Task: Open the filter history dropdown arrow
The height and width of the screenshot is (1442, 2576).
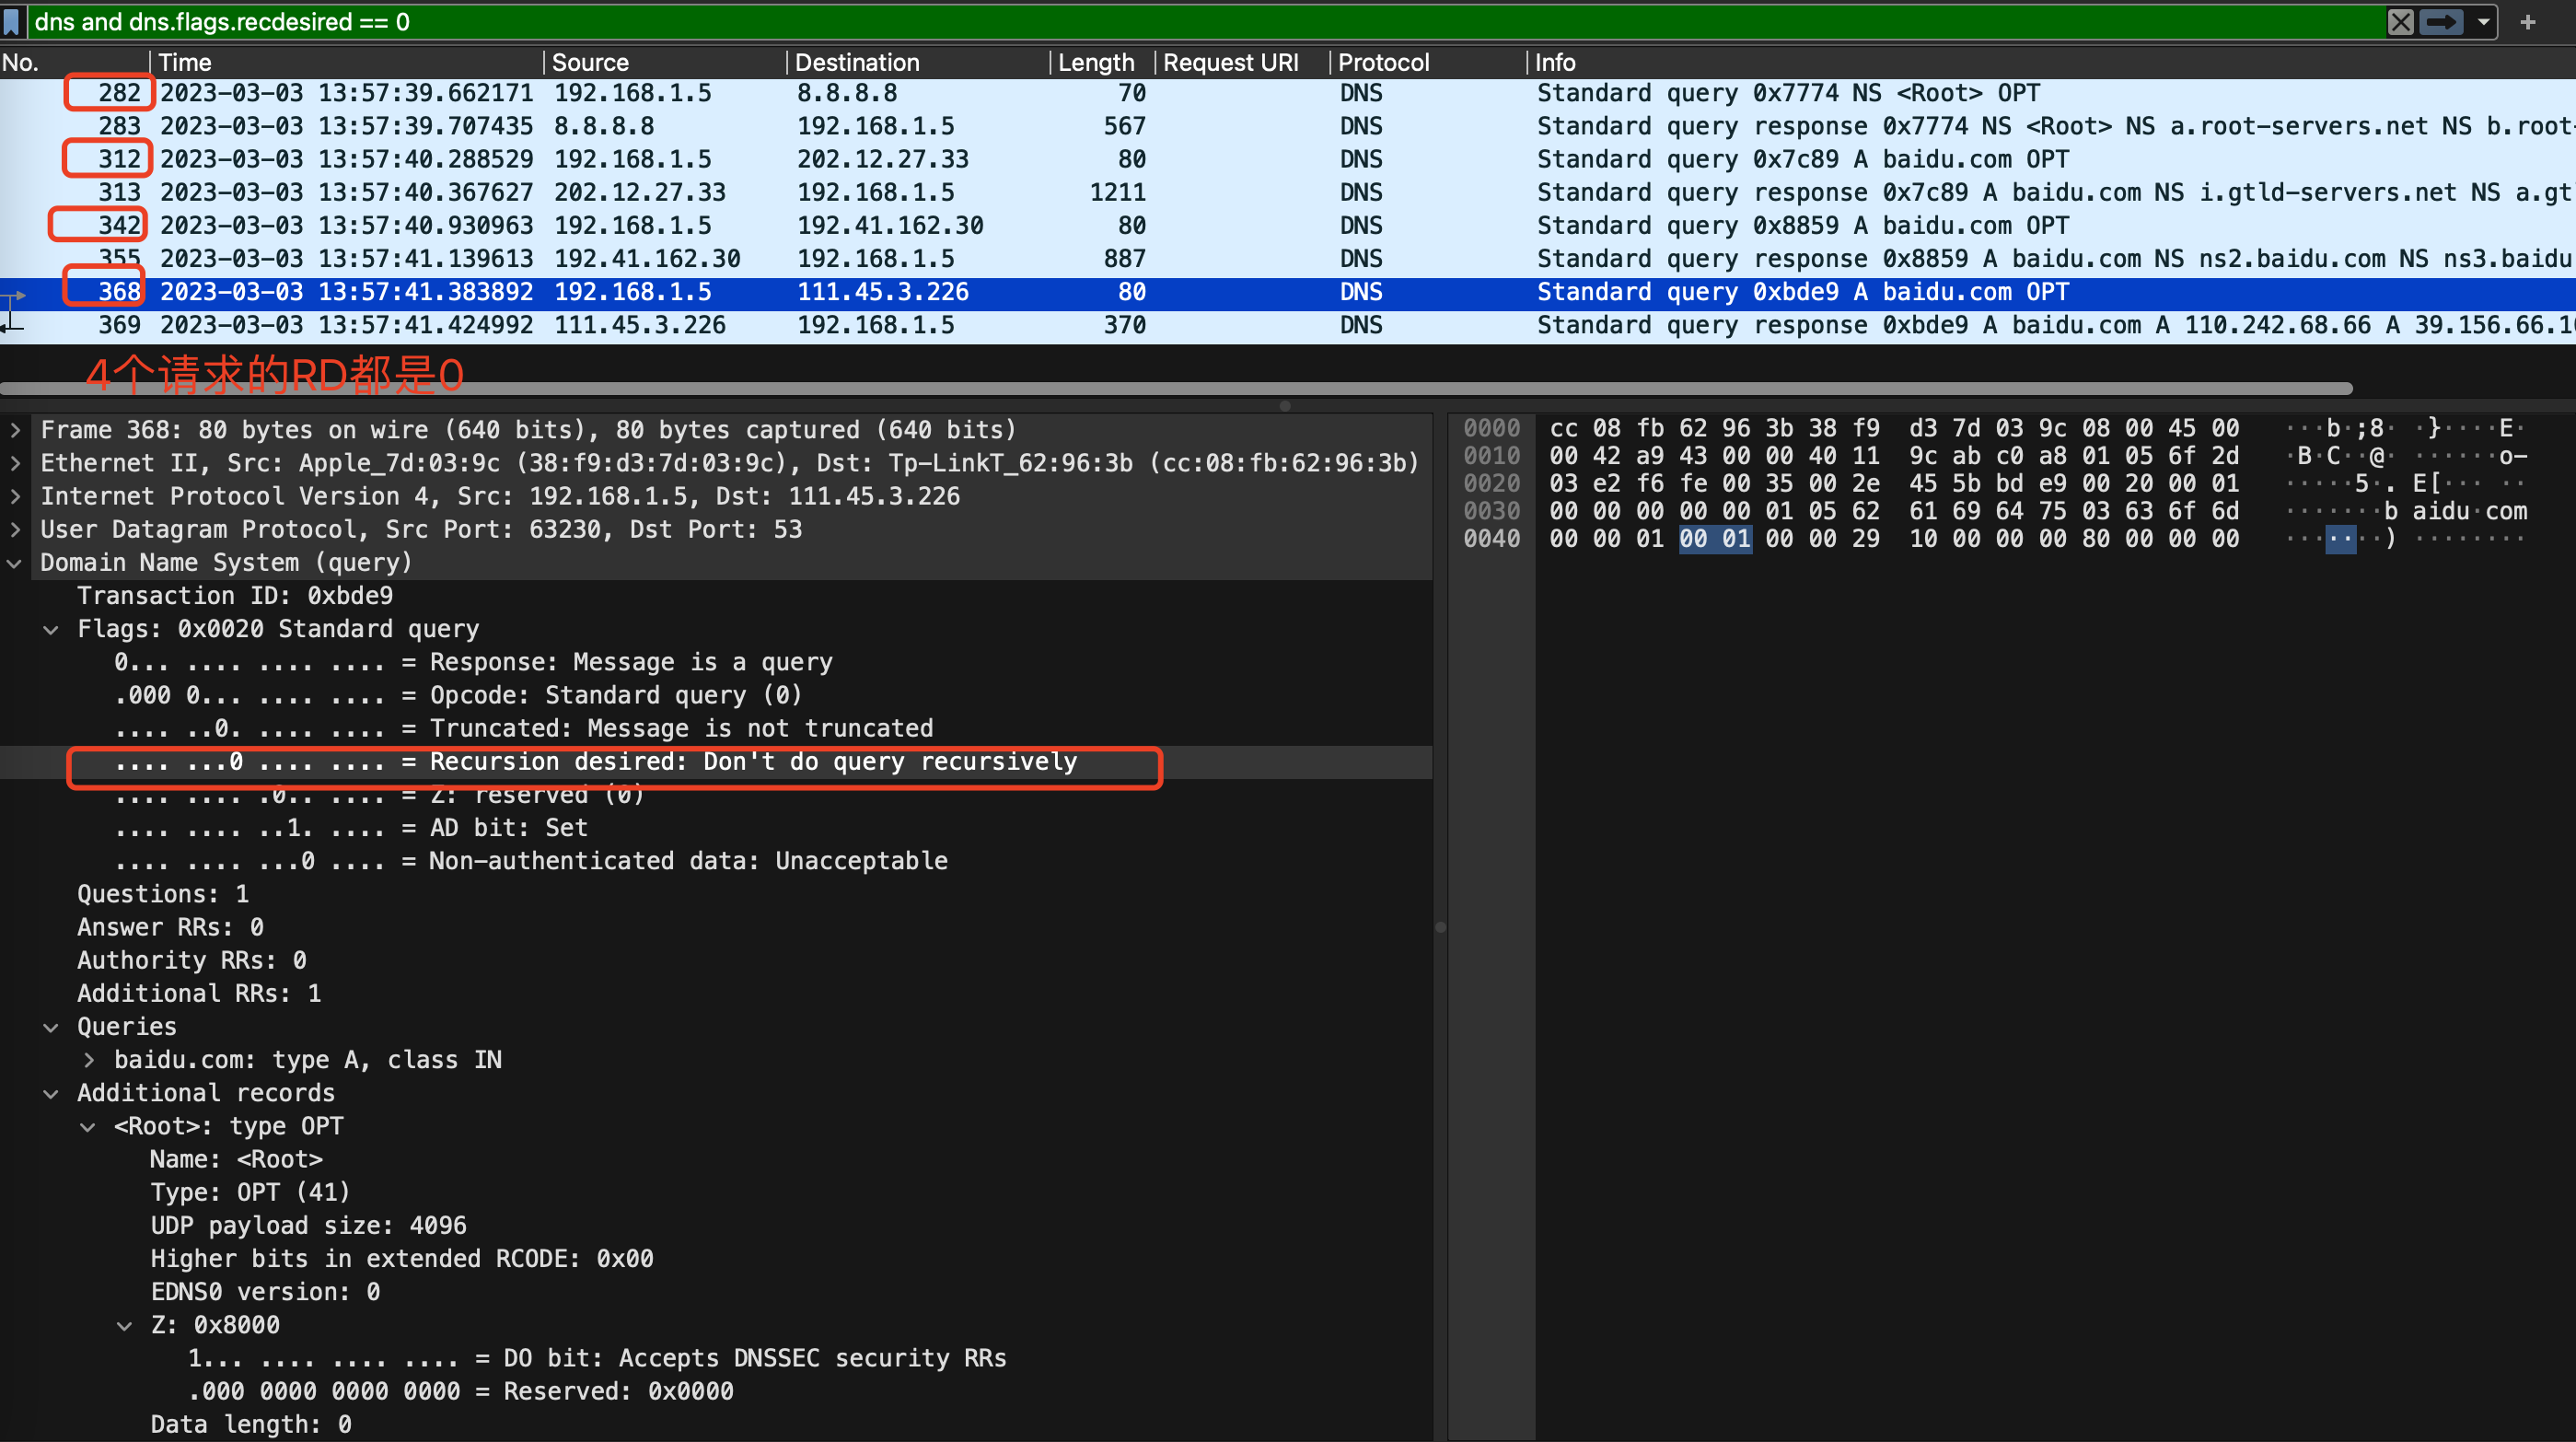Action: [x=2483, y=21]
